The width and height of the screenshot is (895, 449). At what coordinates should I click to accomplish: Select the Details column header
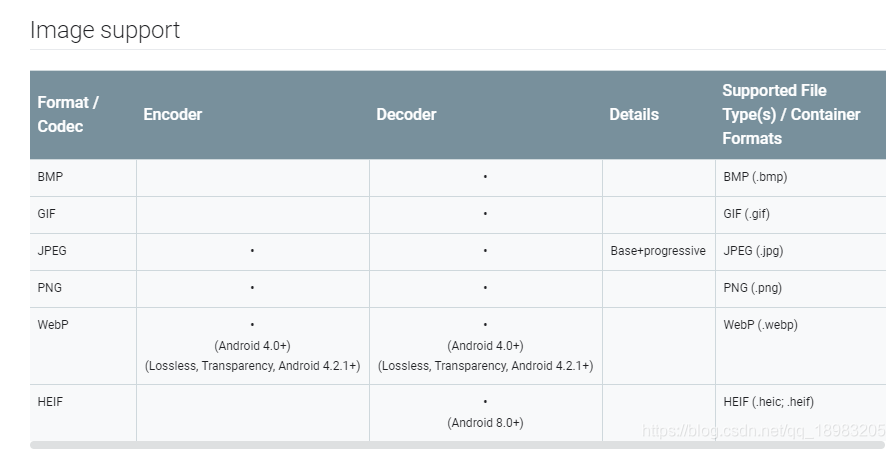[634, 114]
